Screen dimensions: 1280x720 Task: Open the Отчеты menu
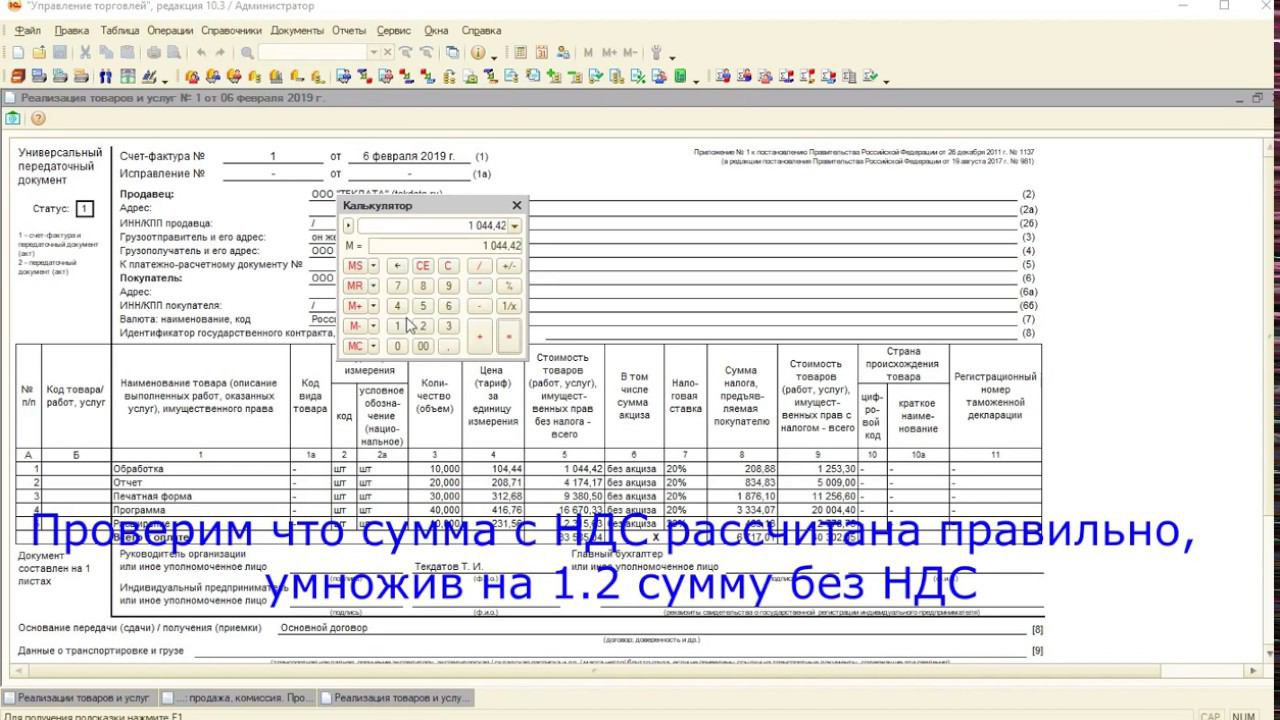click(349, 31)
